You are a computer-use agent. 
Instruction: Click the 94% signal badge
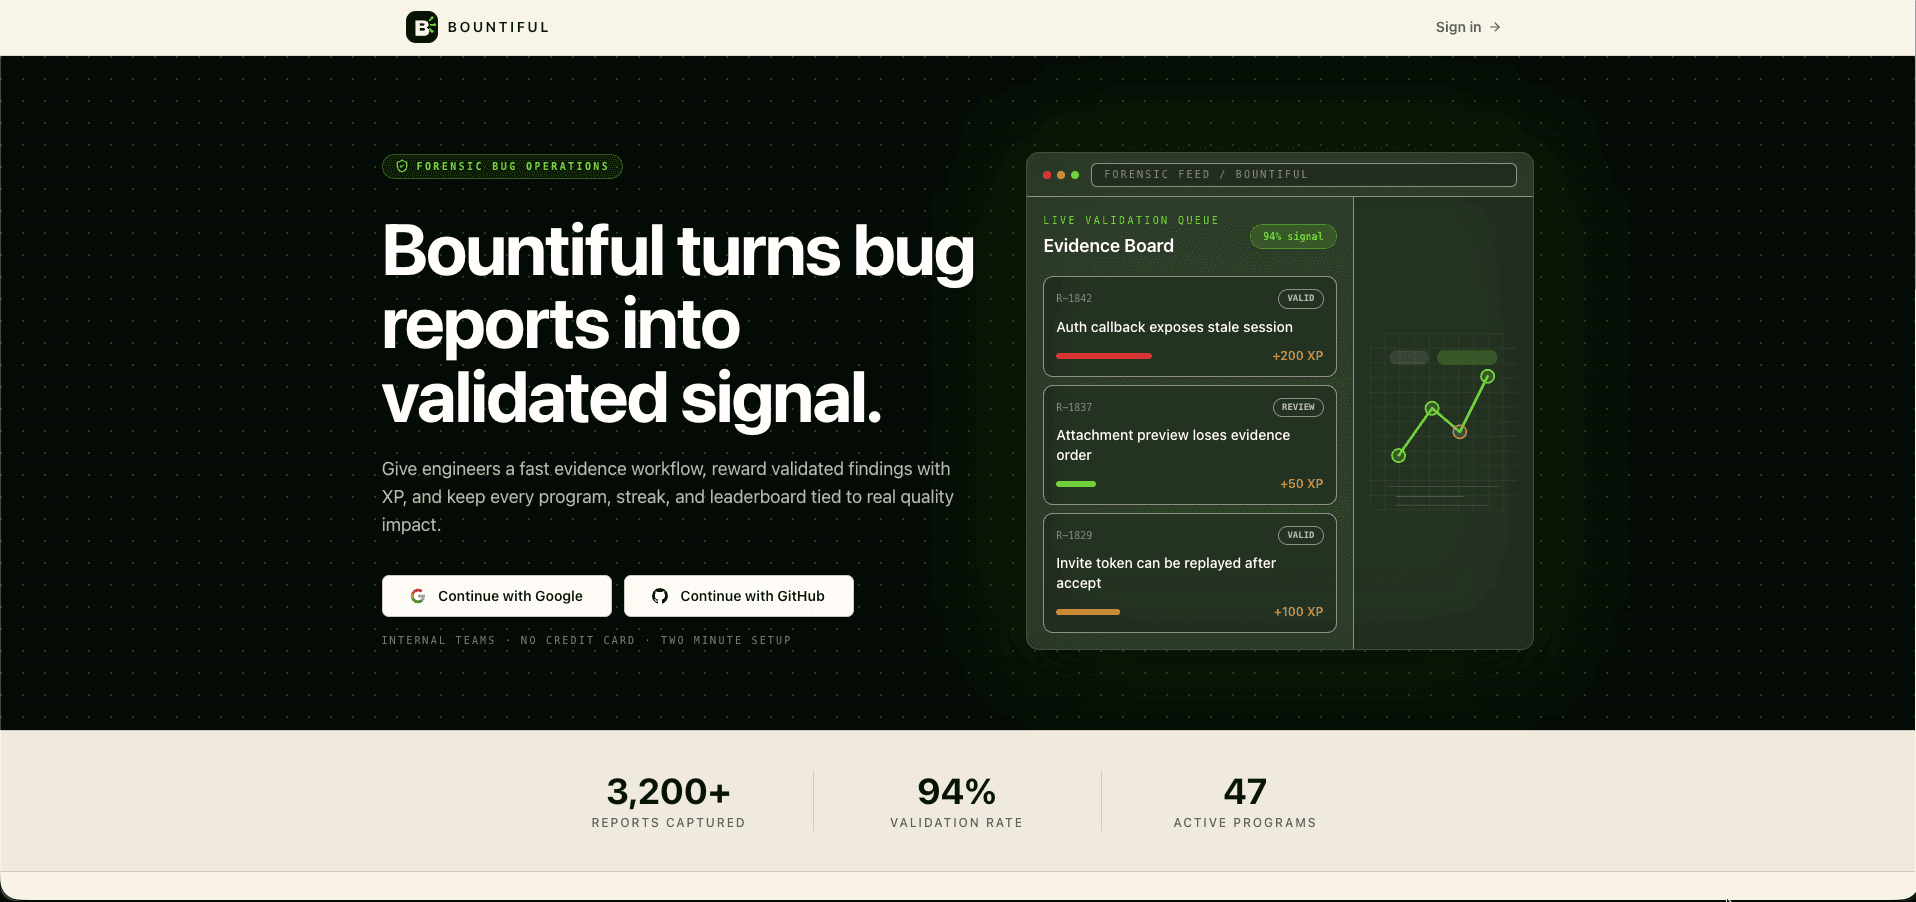pyautogui.click(x=1293, y=237)
